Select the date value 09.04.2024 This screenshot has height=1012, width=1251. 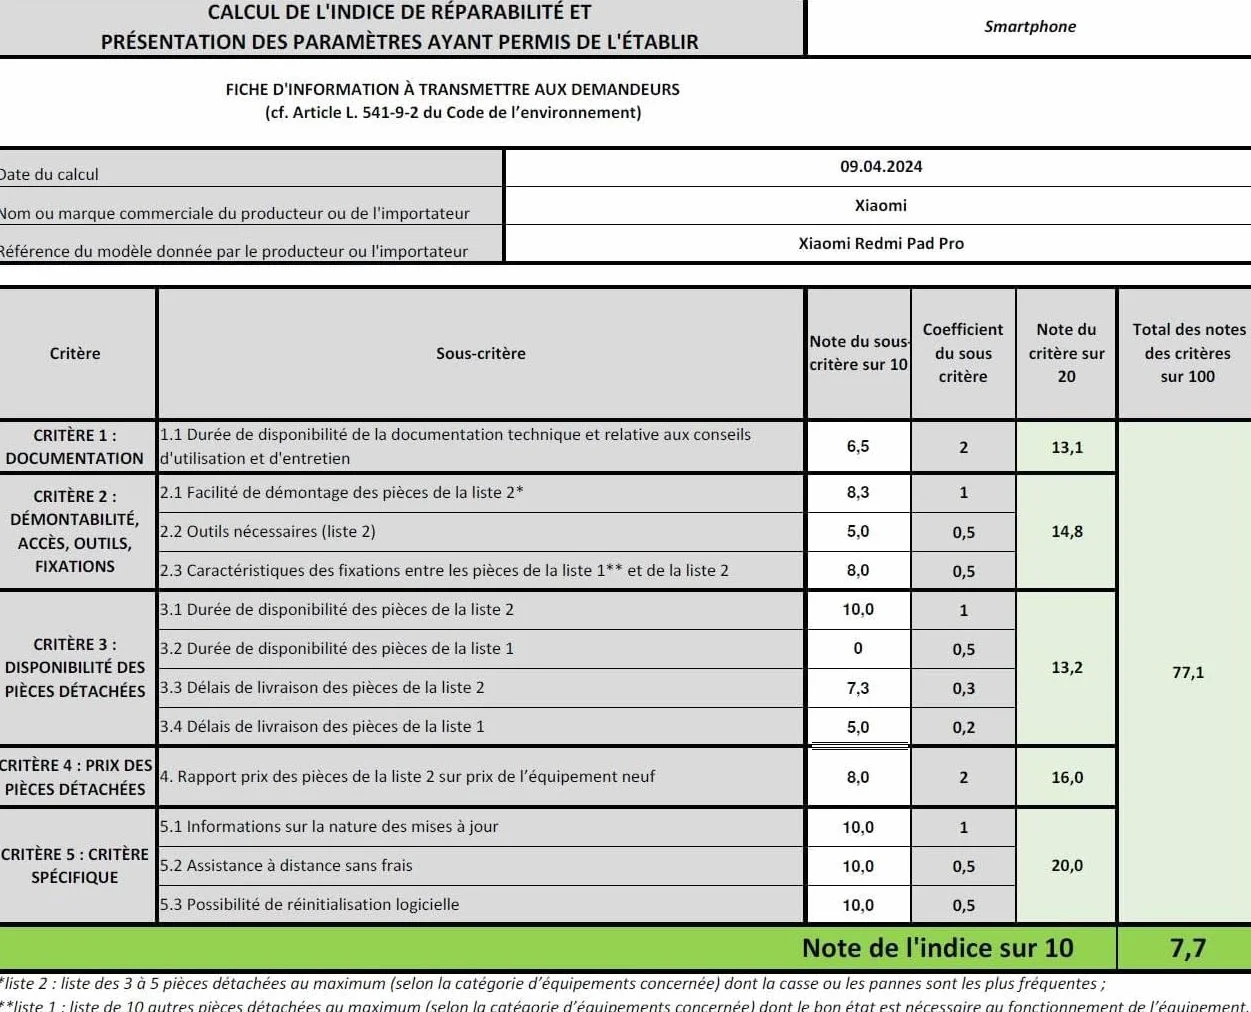[880, 167]
